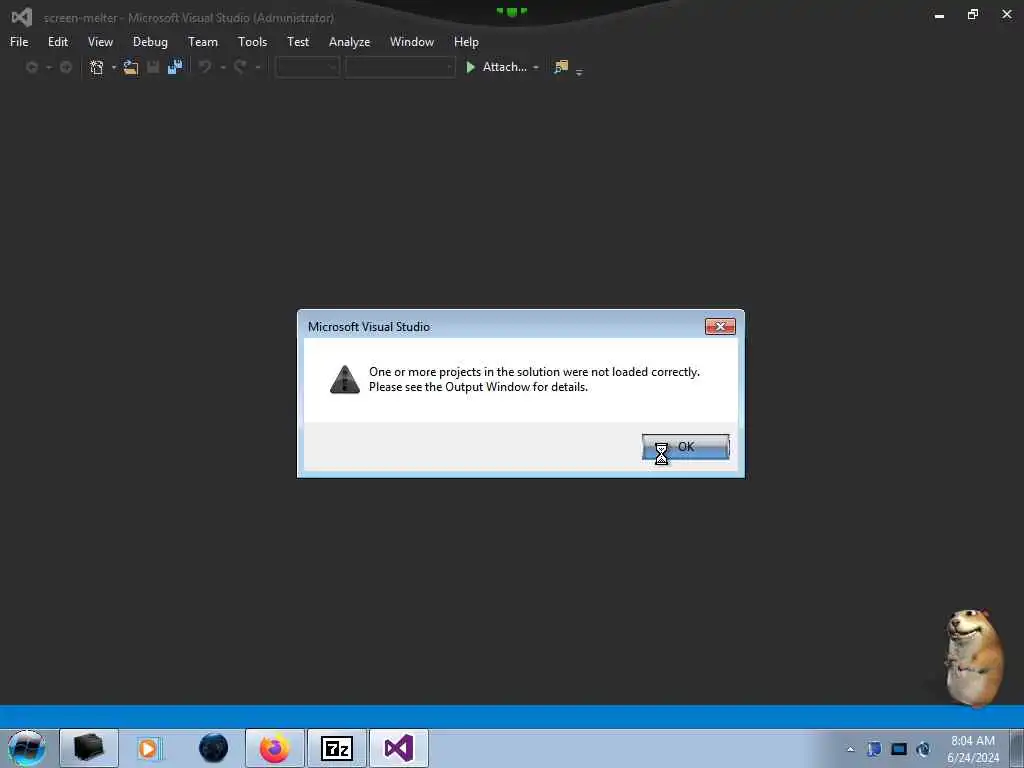
Task: Expand the Undo history dropdown arrow
Action: (x=223, y=67)
